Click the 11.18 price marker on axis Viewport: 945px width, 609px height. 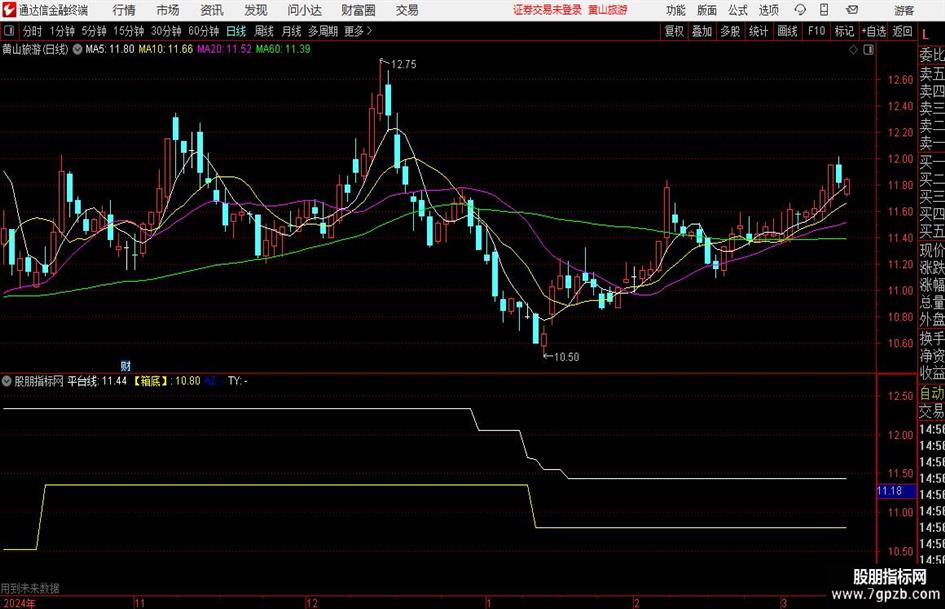click(896, 491)
